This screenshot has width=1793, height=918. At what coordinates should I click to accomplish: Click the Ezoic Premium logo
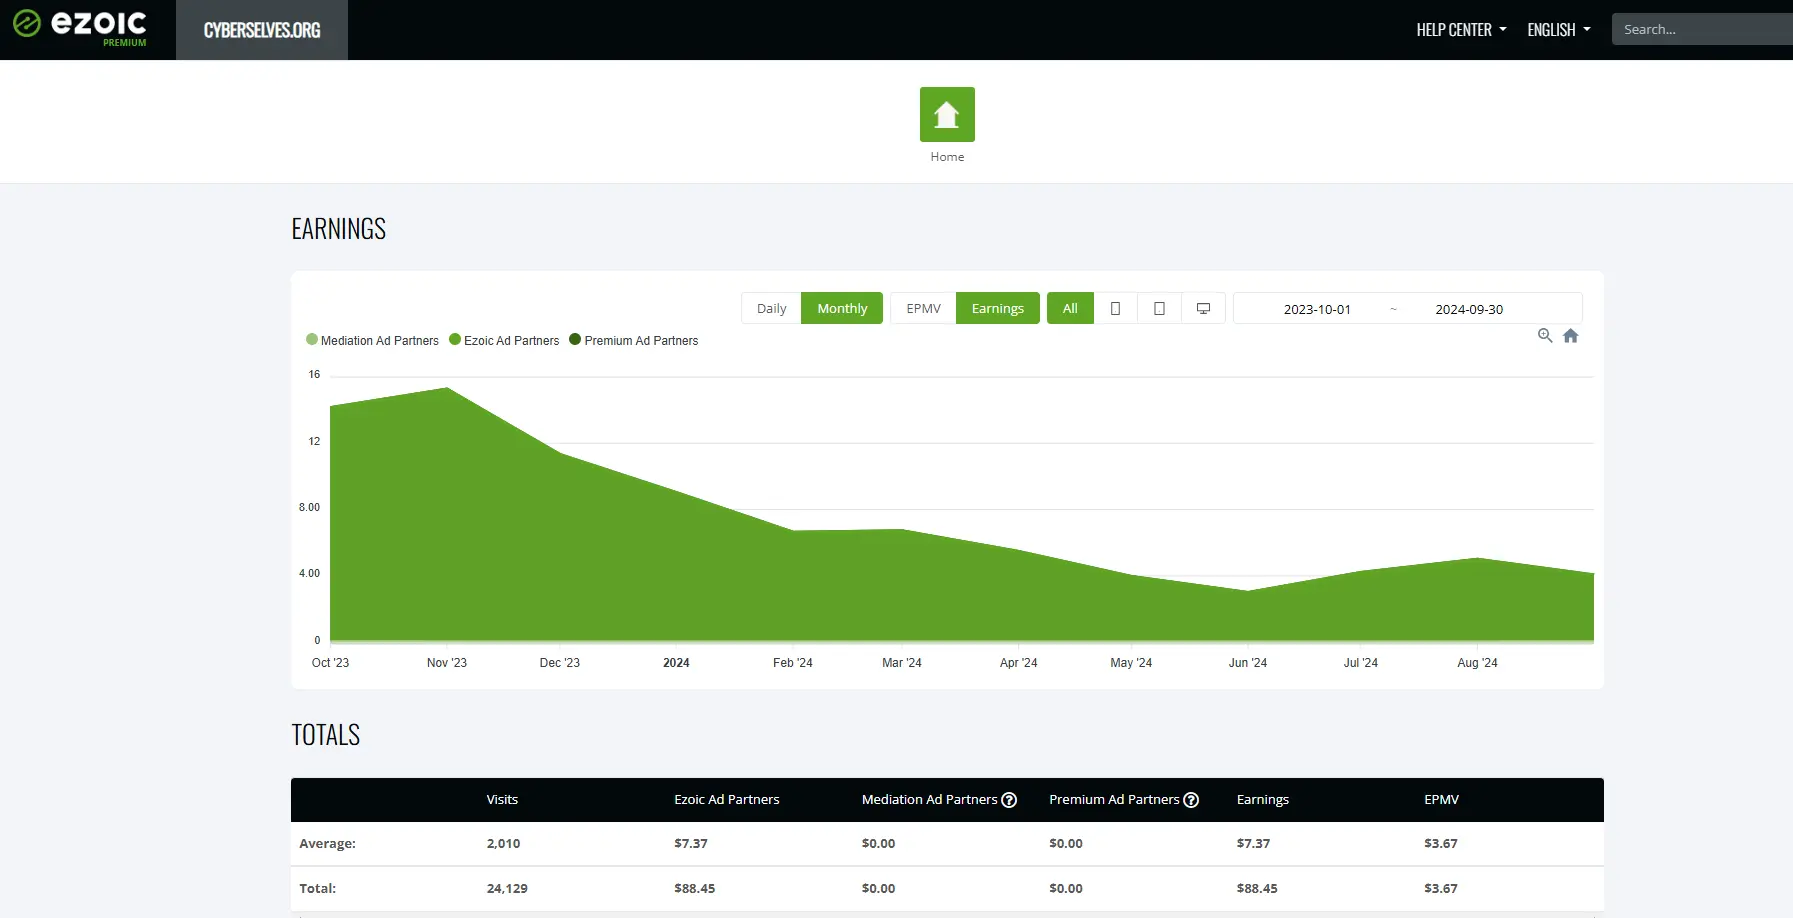point(80,28)
